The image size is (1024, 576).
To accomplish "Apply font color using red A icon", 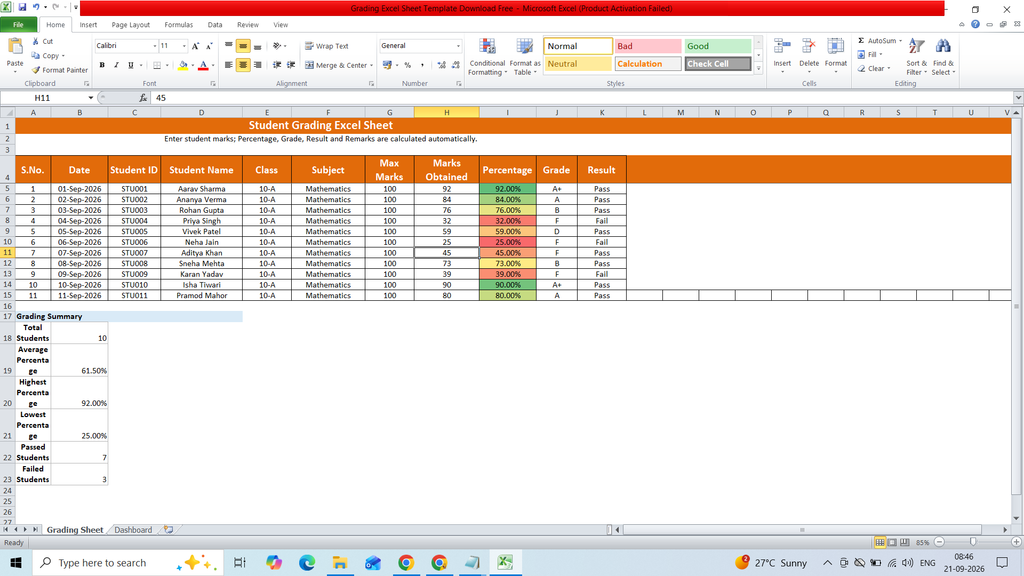I will (203, 65).
